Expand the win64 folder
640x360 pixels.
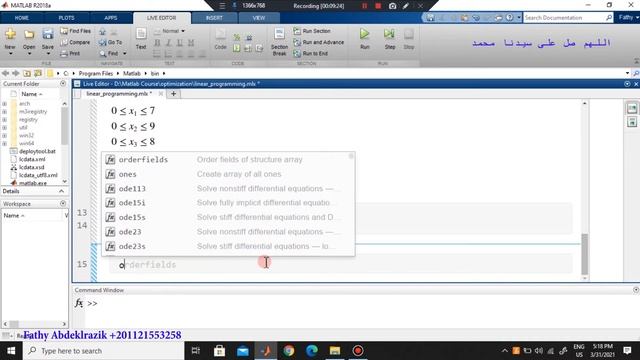click(4, 143)
